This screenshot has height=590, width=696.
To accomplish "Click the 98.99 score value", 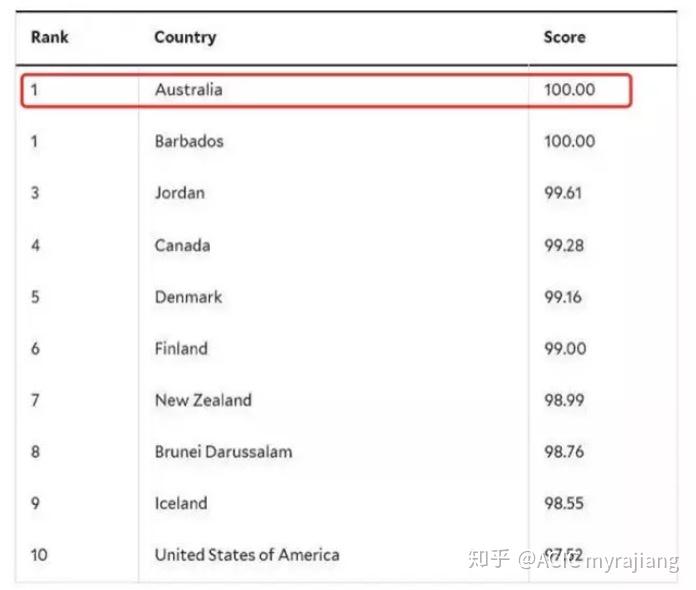I will coord(564,400).
